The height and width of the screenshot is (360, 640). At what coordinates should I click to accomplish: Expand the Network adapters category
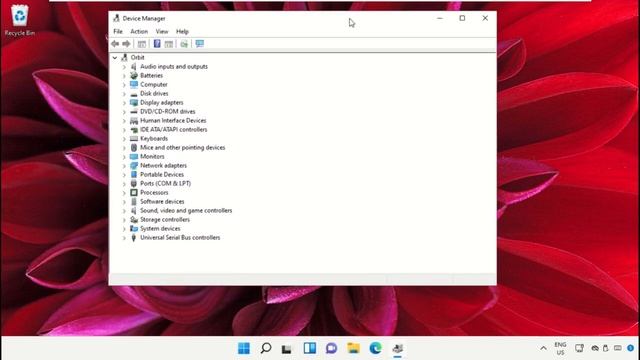pos(124,165)
